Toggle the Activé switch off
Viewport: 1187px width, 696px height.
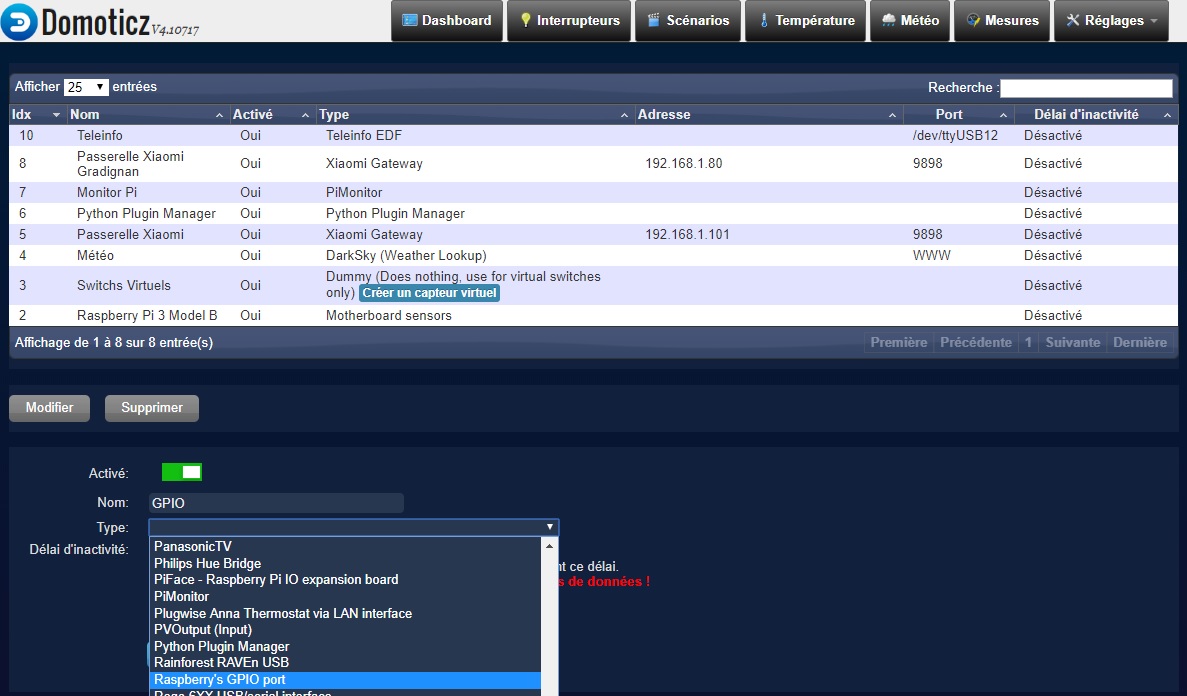click(x=182, y=472)
